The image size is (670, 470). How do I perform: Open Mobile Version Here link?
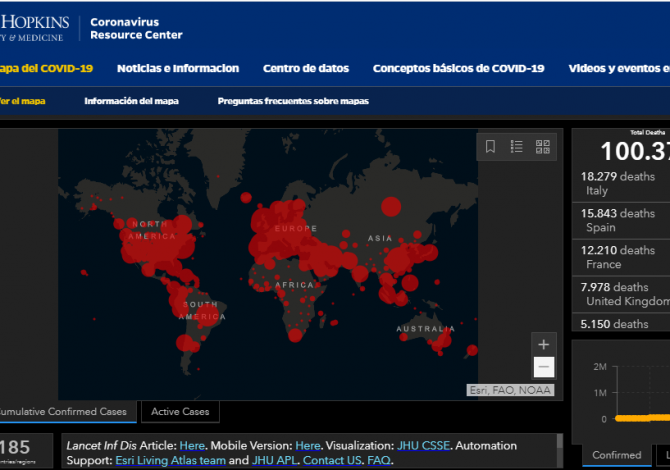(x=308, y=446)
